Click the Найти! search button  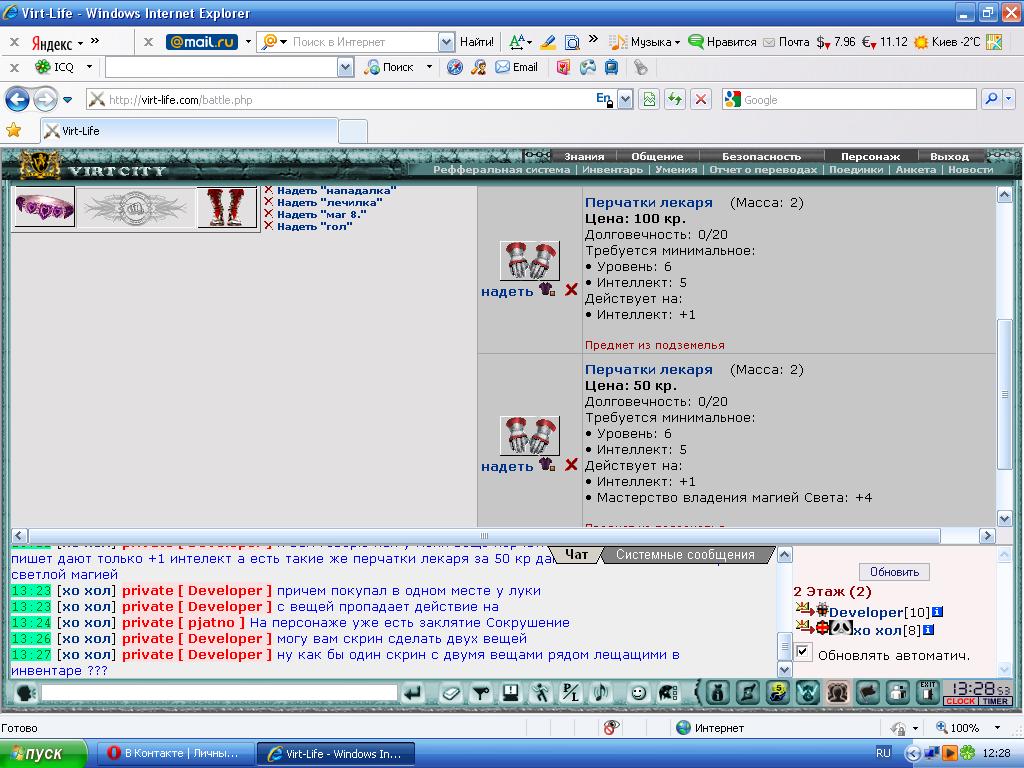point(477,42)
